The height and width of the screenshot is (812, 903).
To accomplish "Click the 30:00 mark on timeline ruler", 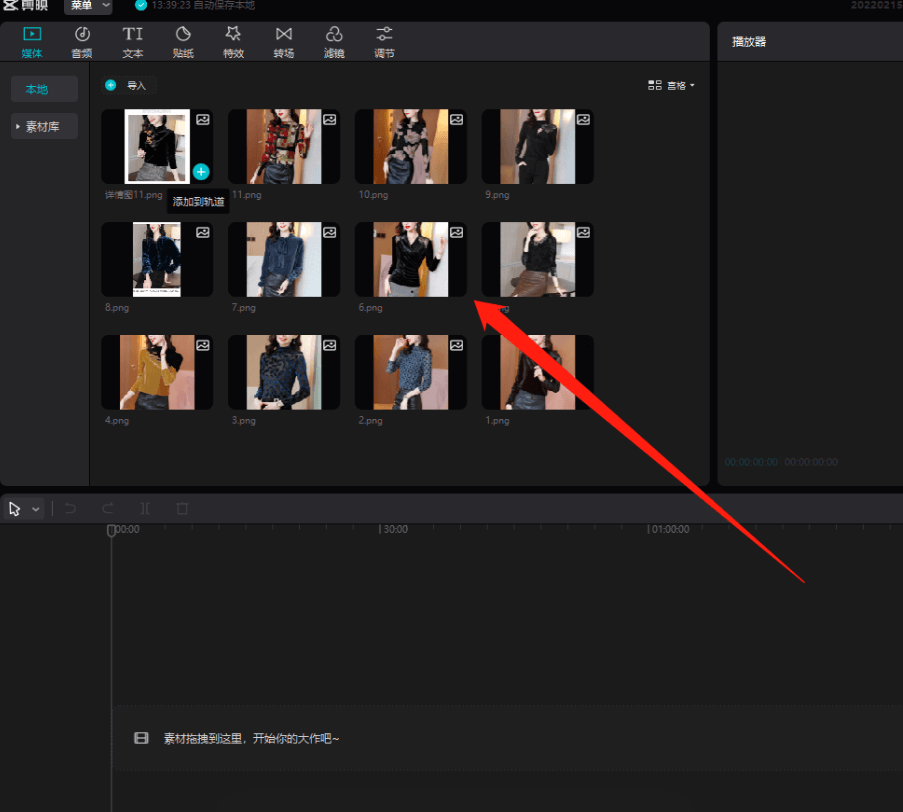I will (x=393, y=529).
